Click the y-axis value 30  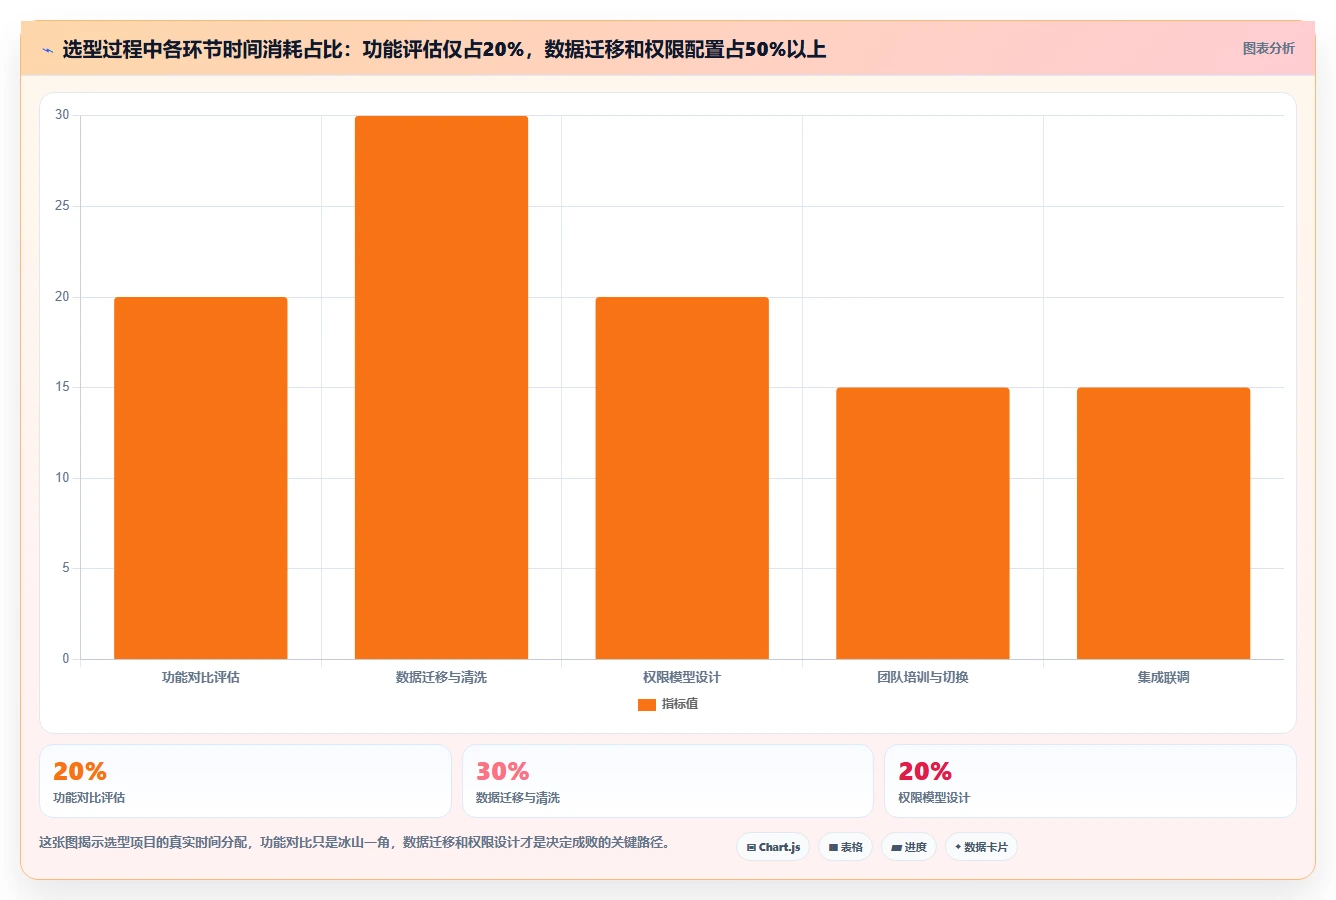[x=62, y=115]
